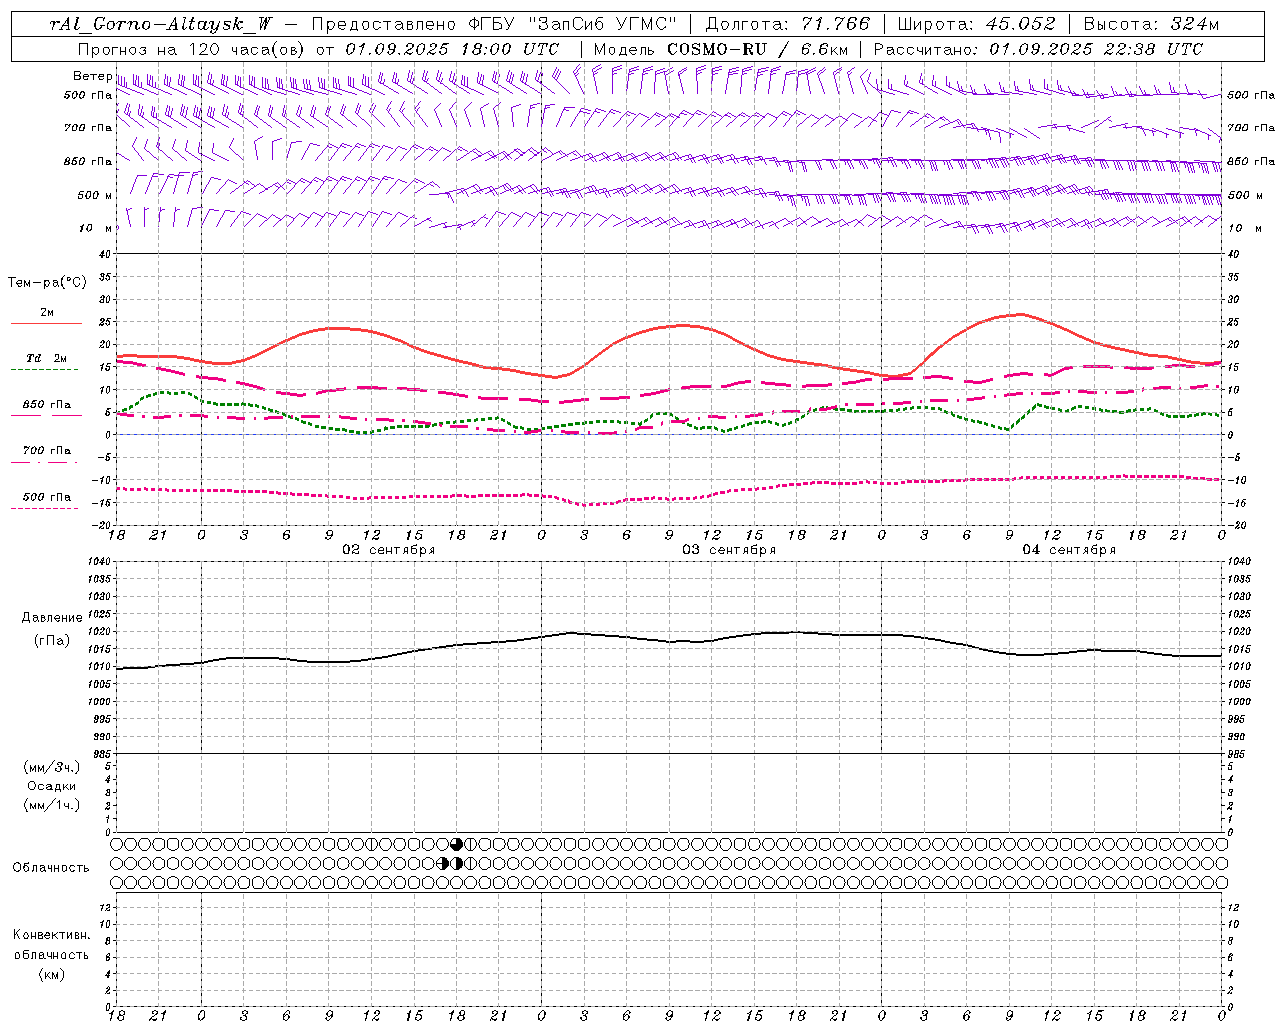Click the '04 сентября' date label
The width and height of the screenshot is (1280, 1024).
[x=1069, y=550]
